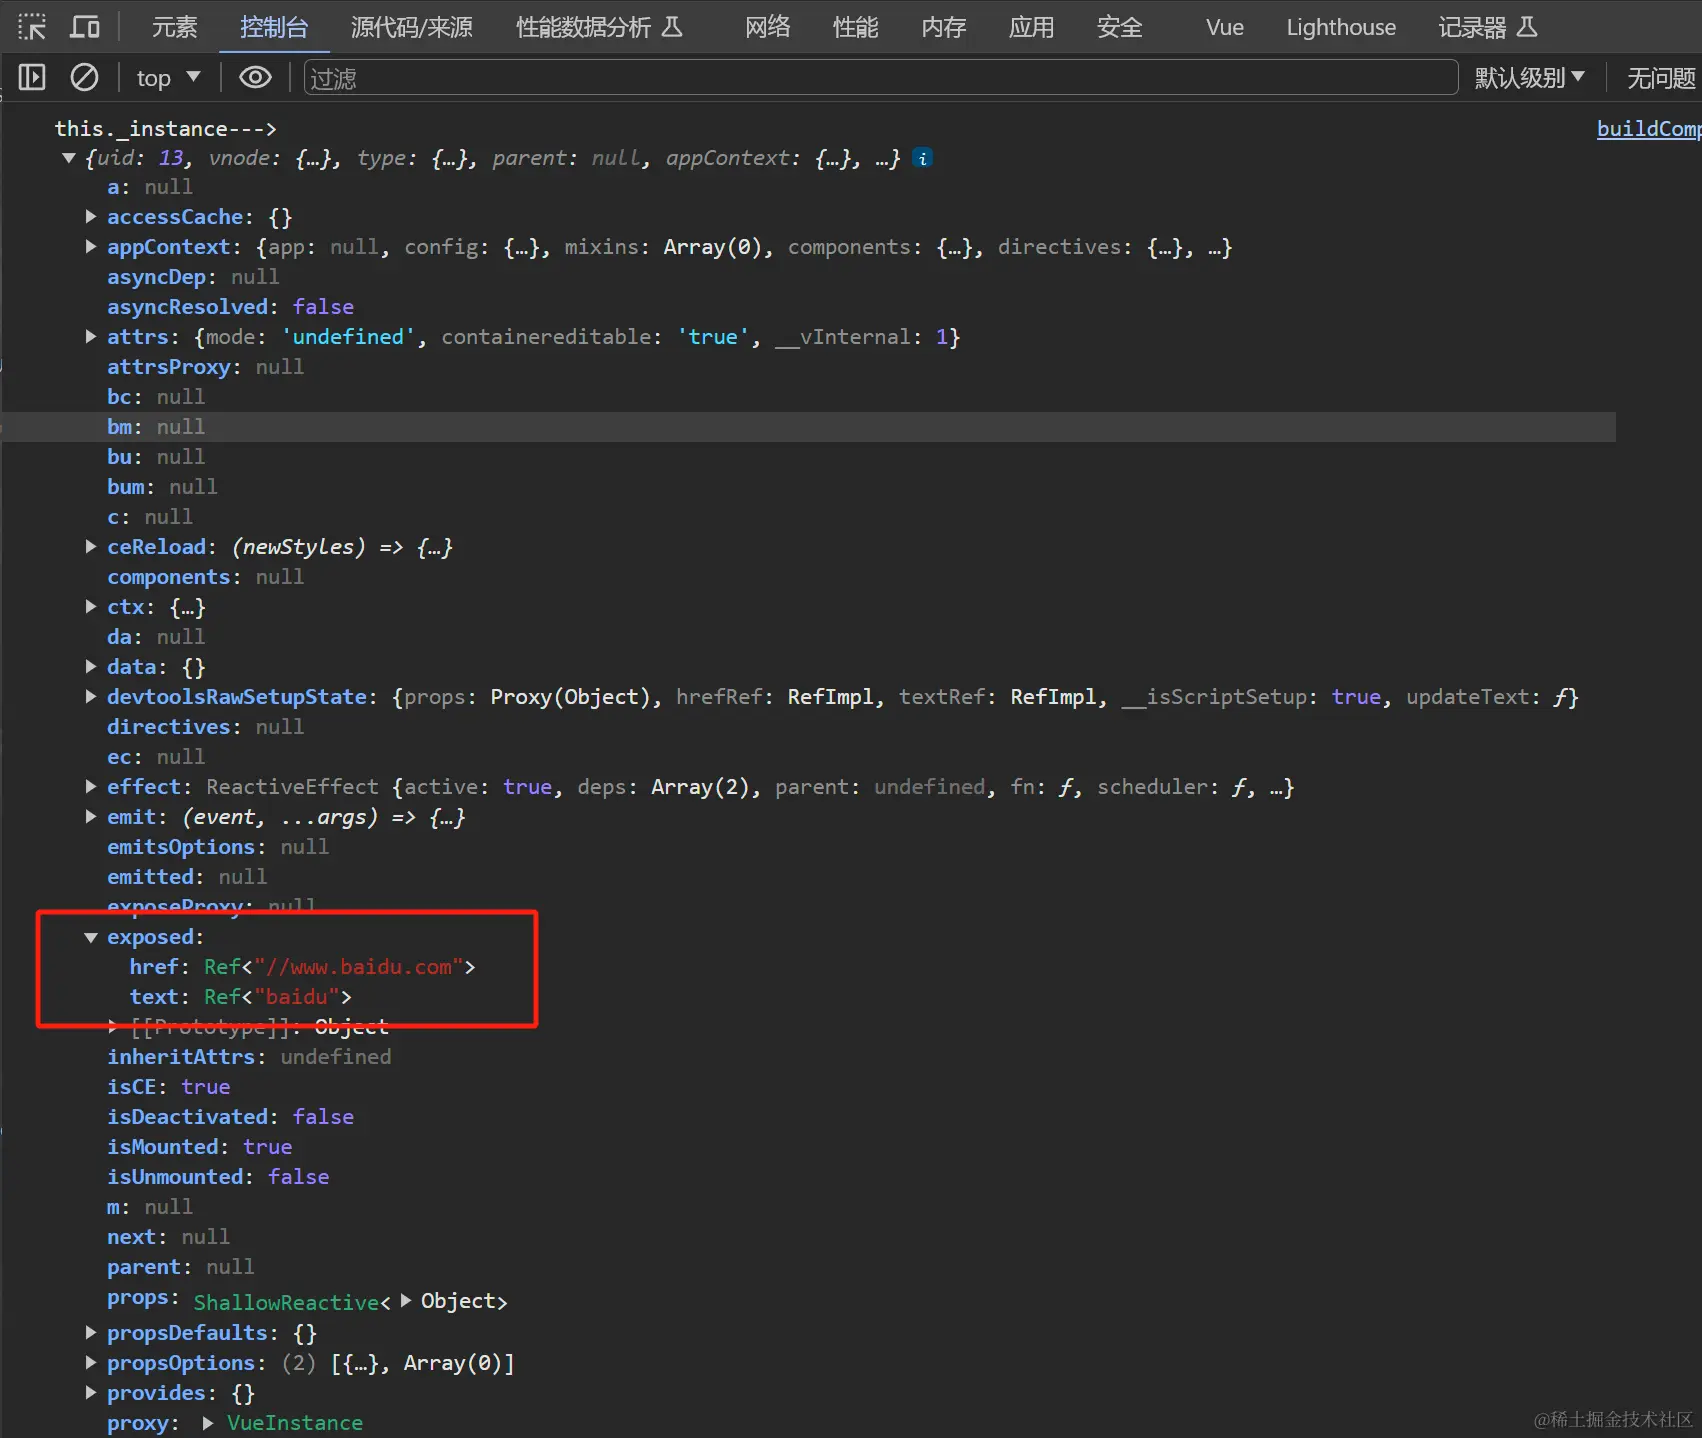Go to the 内存 tab

click(943, 27)
